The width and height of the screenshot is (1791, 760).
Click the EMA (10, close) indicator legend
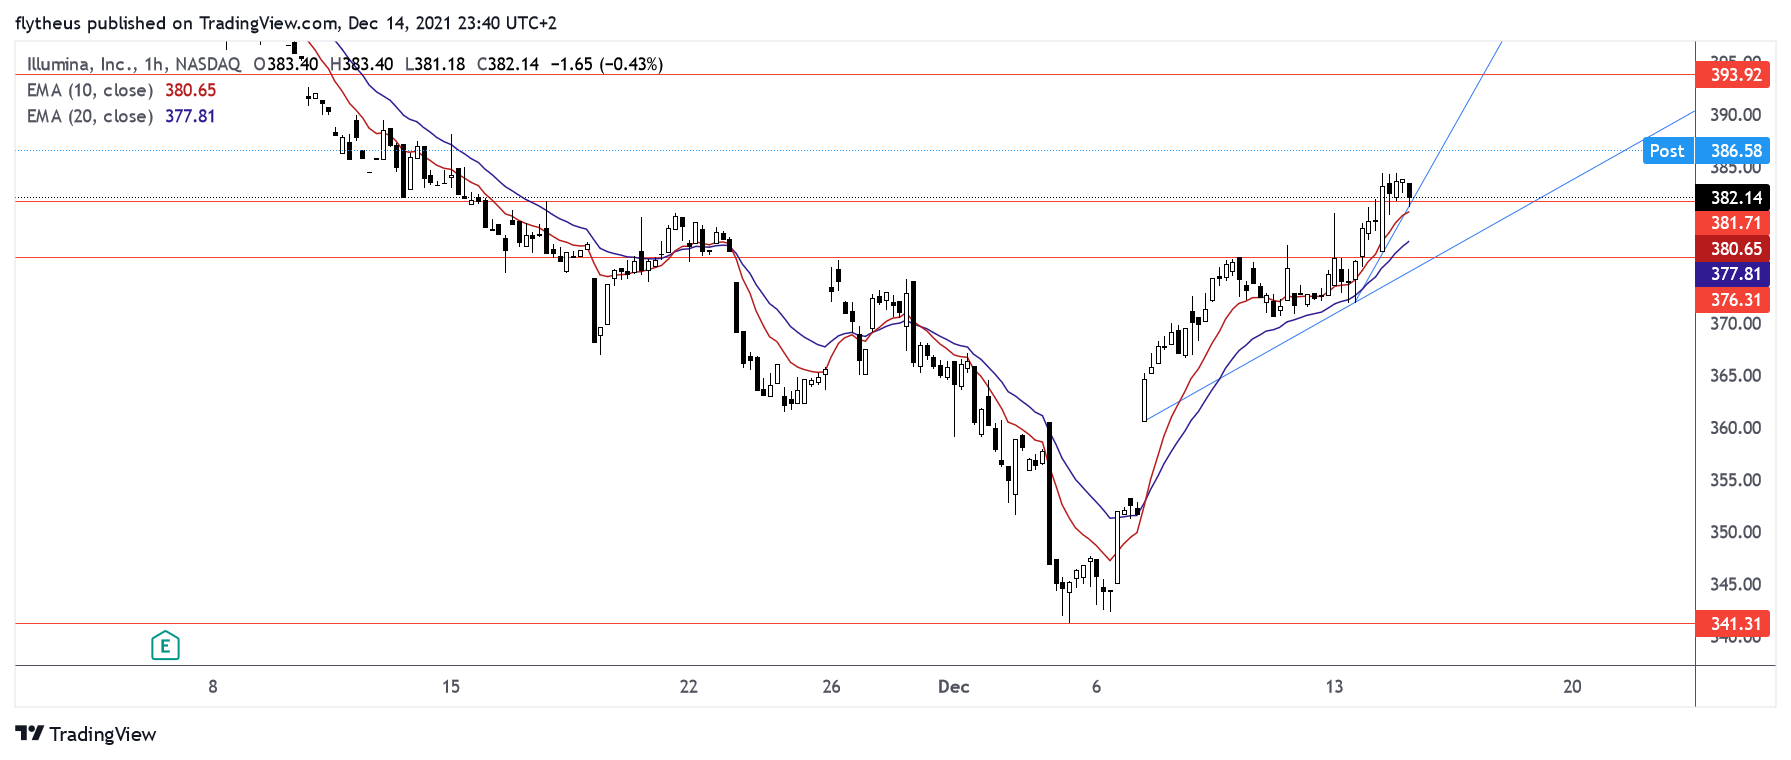click(x=121, y=90)
